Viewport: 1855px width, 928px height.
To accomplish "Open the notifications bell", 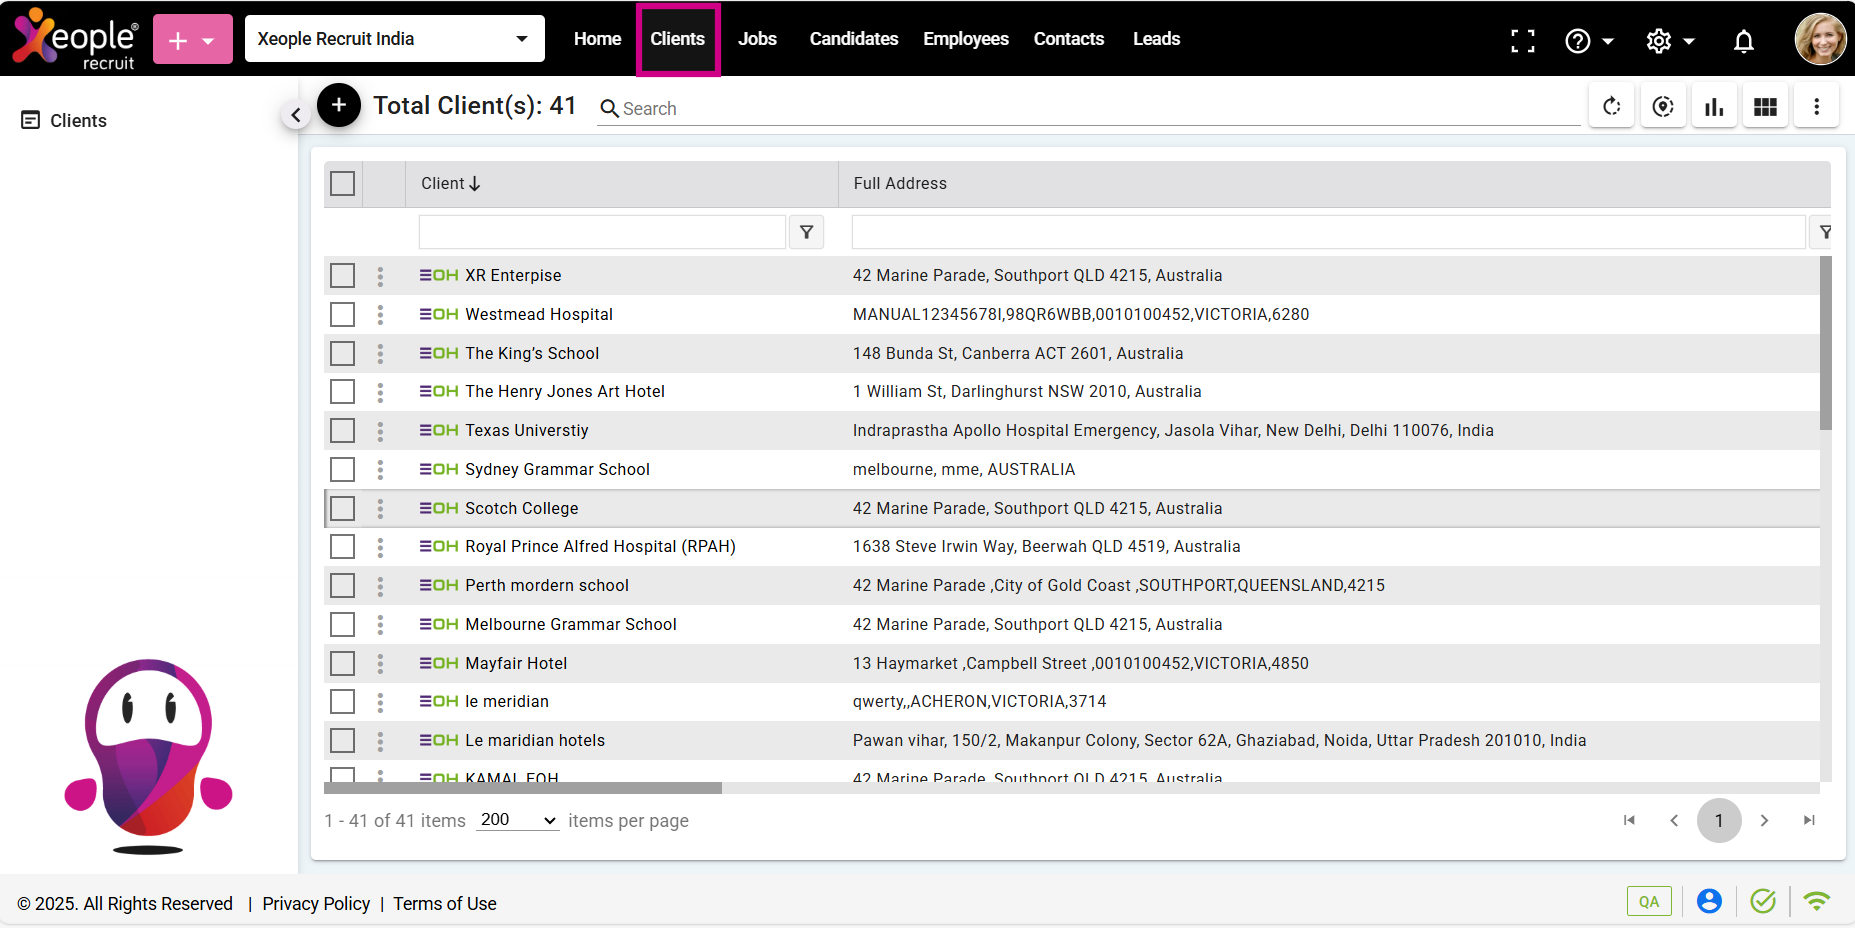I will click(x=1743, y=41).
